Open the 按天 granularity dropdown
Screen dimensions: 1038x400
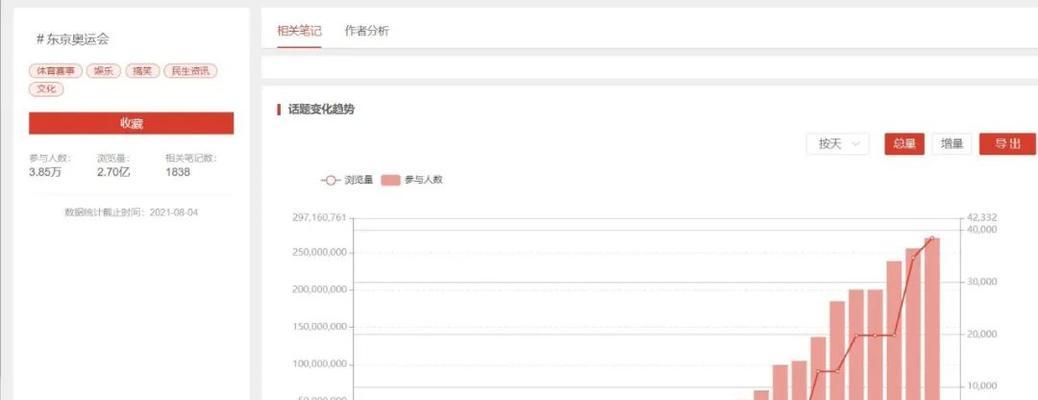(837, 144)
